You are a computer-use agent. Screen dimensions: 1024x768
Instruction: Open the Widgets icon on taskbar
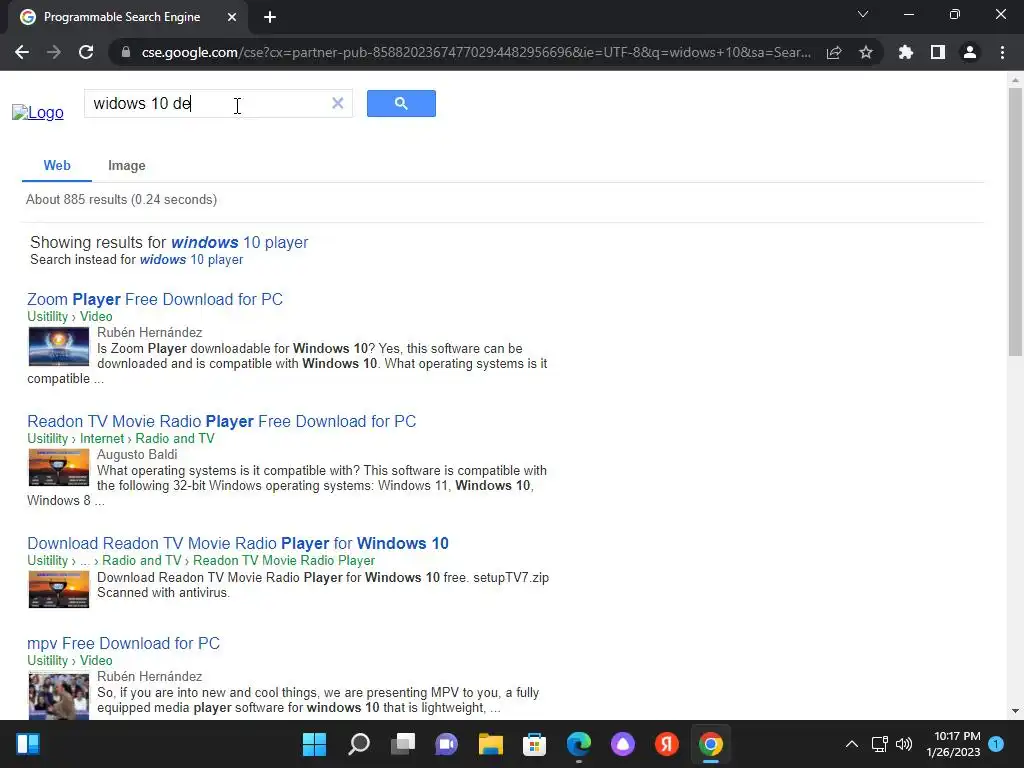click(28, 744)
